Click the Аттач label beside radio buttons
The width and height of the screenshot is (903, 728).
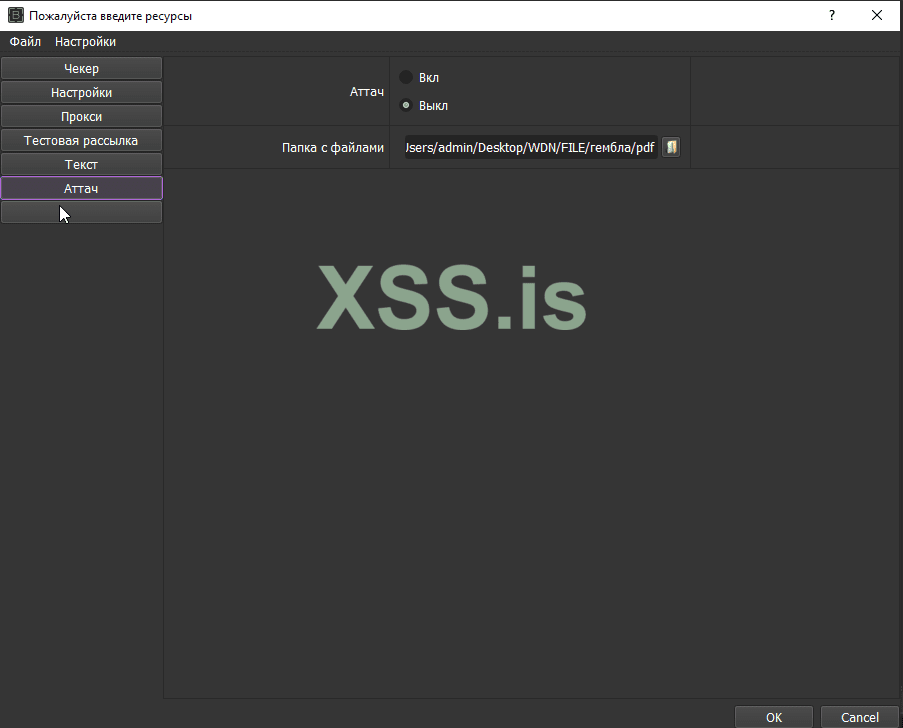click(x=367, y=92)
